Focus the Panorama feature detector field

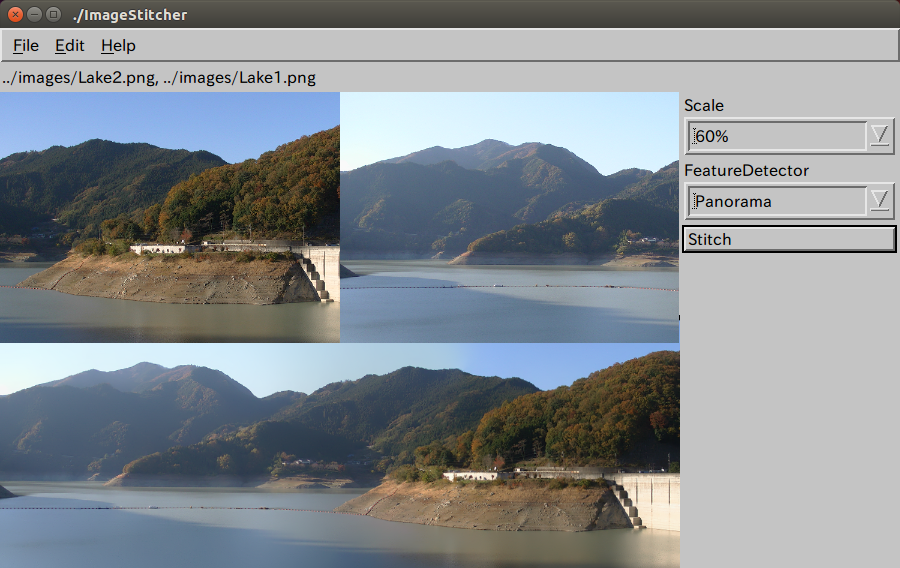[x=776, y=201]
